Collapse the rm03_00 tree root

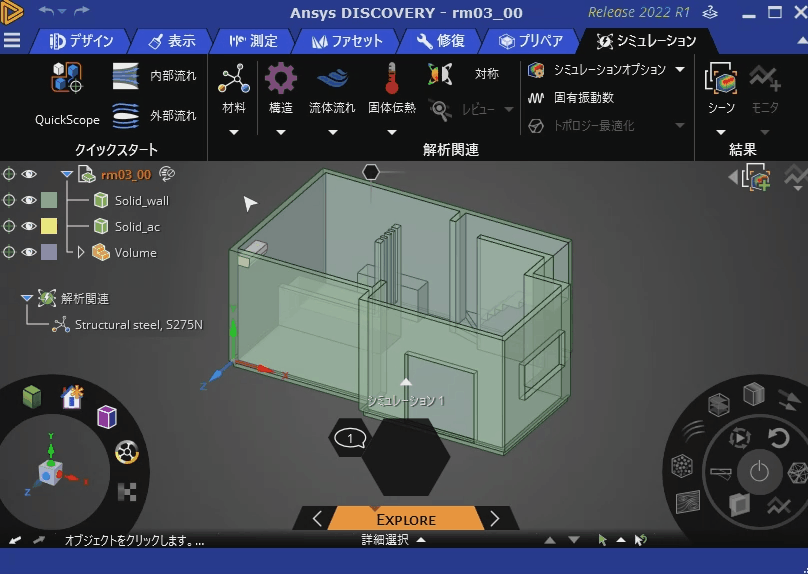(x=66, y=174)
